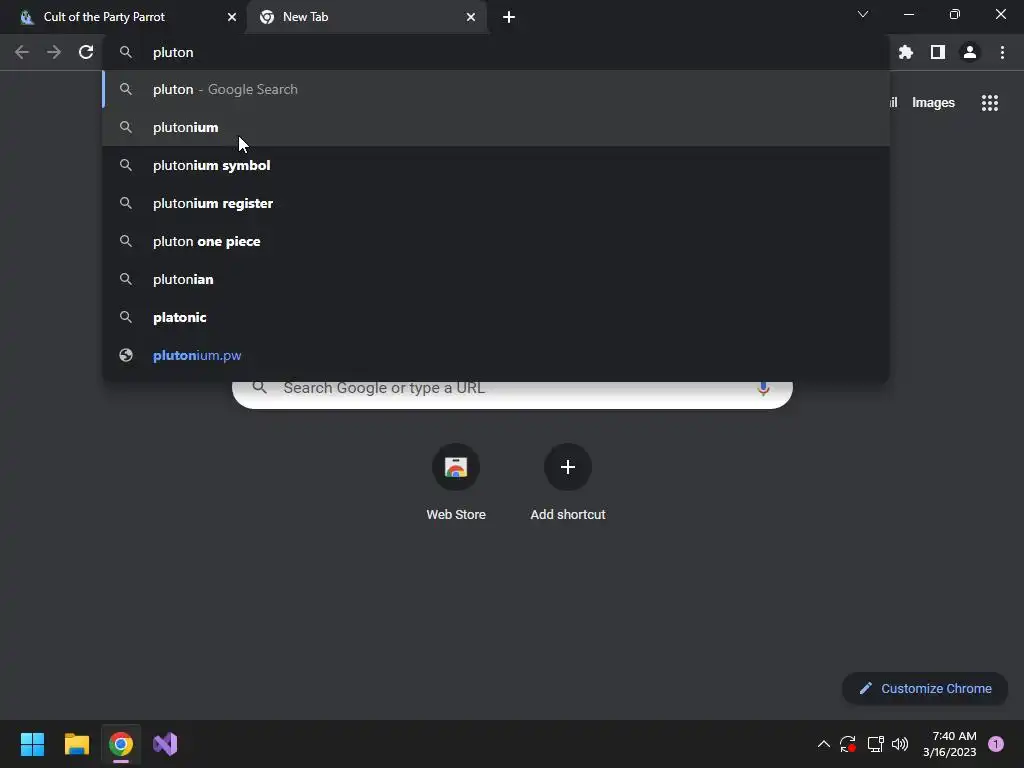Image resolution: width=1024 pixels, height=768 pixels.
Task: Go forward with the forward arrow
Action: tap(54, 52)
